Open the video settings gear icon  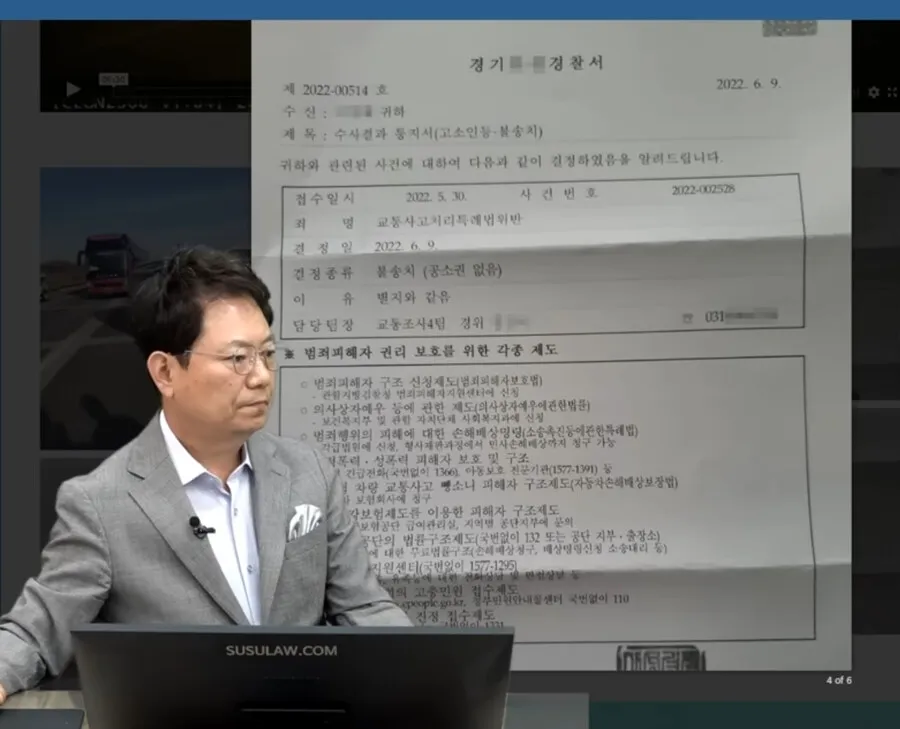[873, 92]
